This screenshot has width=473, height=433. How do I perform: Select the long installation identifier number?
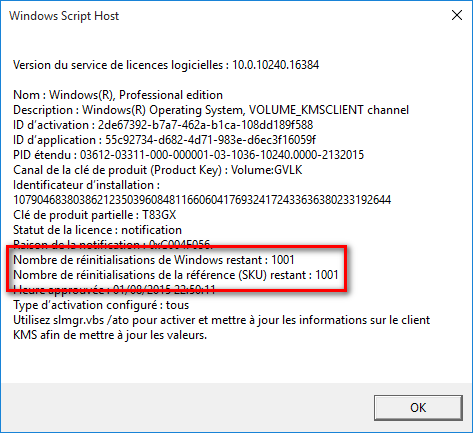pyautogui.click(x=202, y=200)
